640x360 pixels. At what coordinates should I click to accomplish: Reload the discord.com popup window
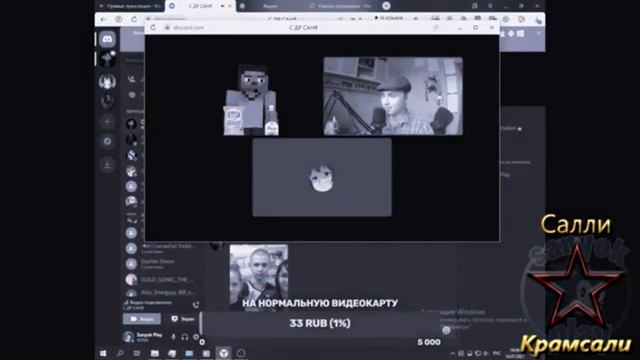pyautogui.click(x=153, y=27)
